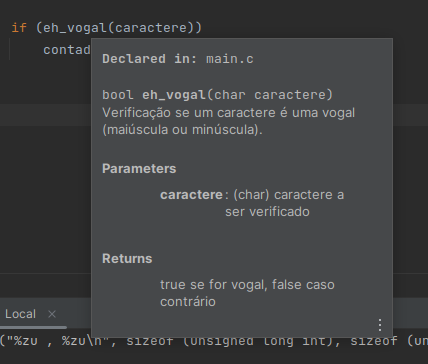428x364 pixels.
Task: Click the Returns heading in the popup
Action: tap(127, 259)
